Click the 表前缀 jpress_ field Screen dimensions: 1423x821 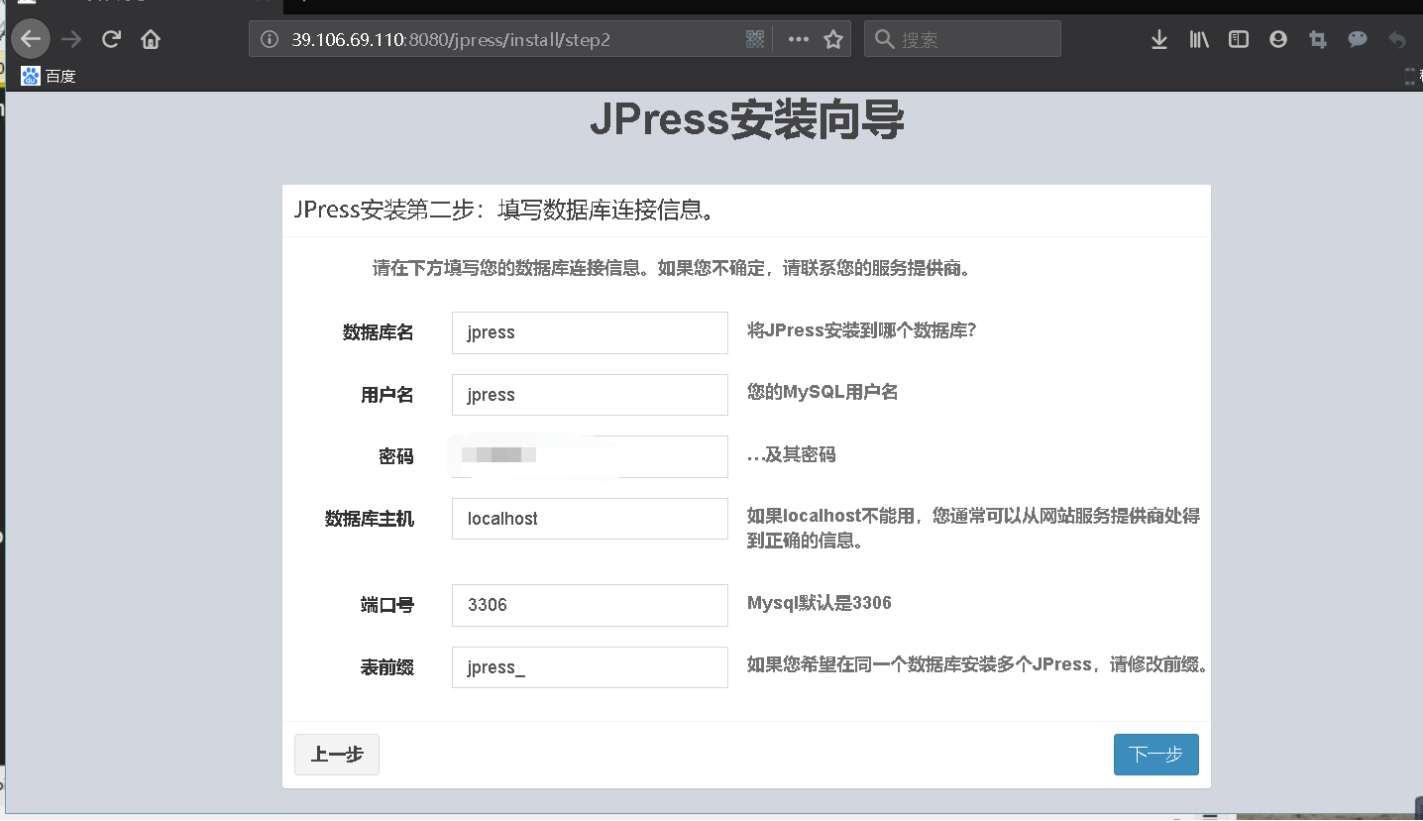[x=590, y=667]
